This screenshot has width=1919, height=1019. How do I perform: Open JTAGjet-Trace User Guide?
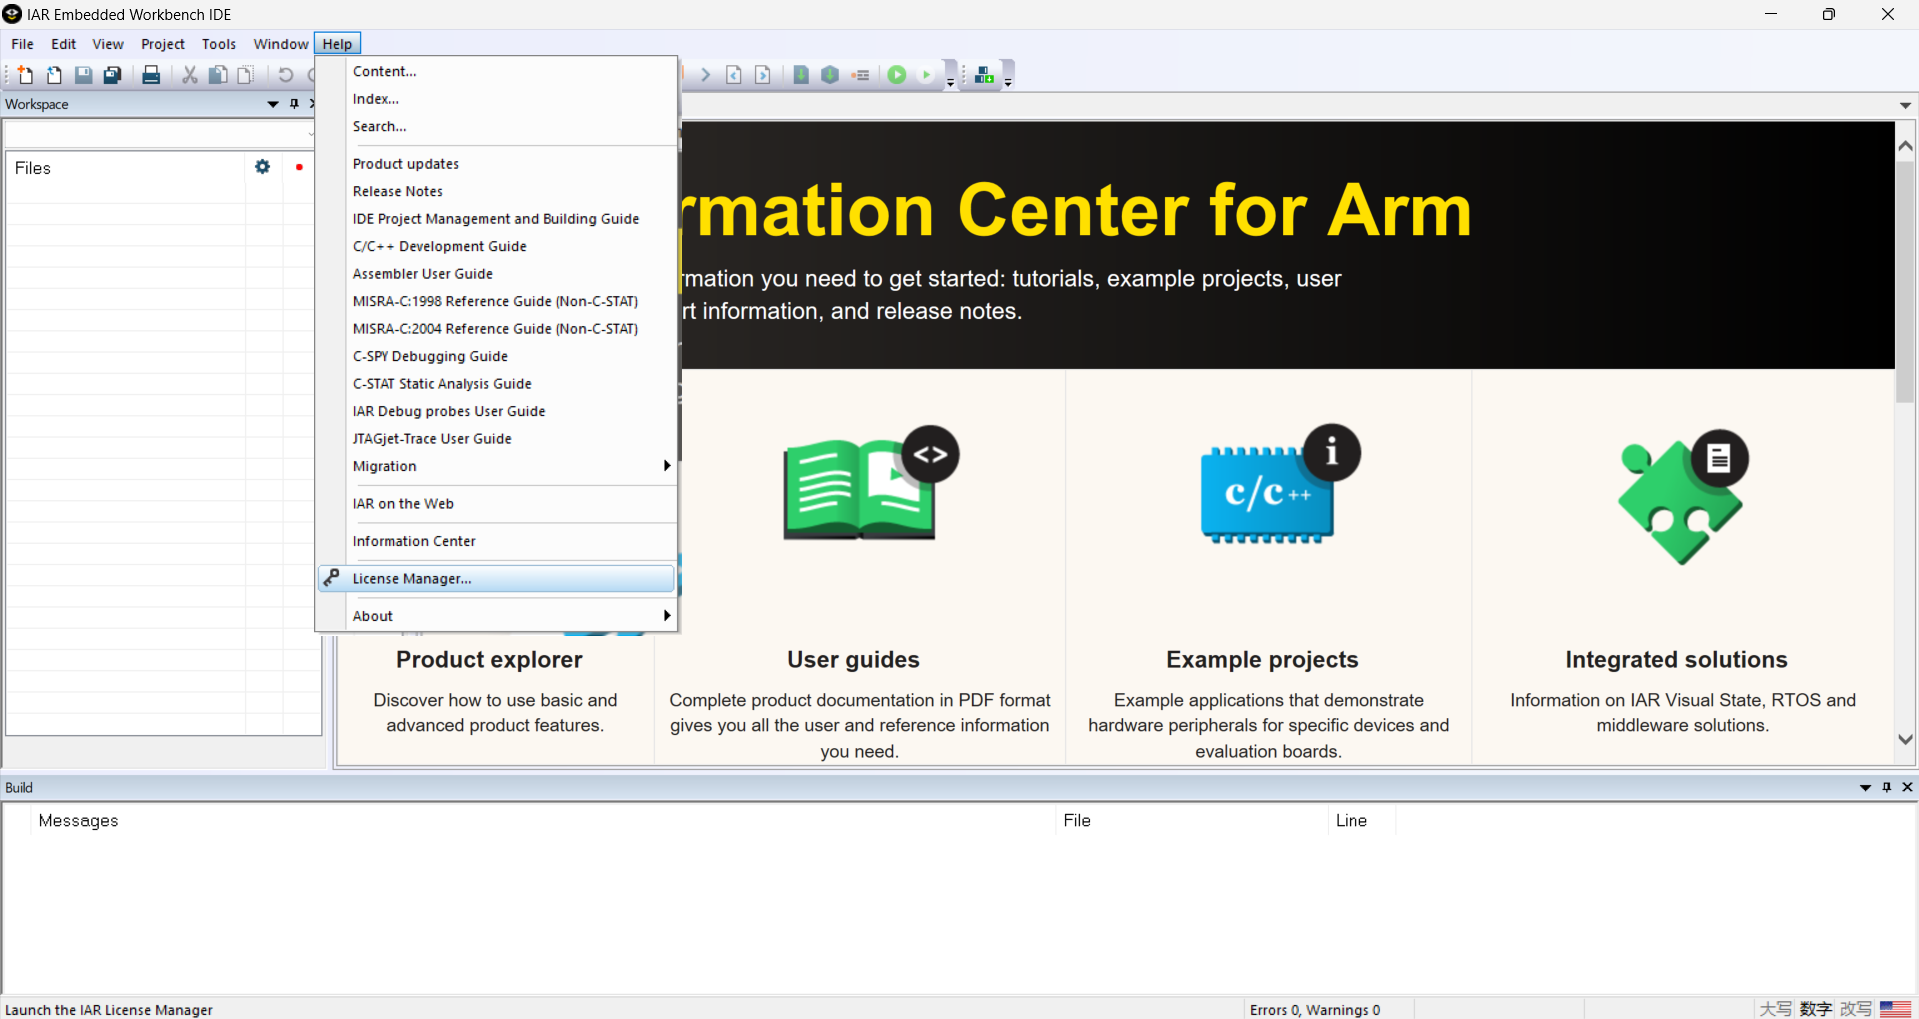coord(496,439)
